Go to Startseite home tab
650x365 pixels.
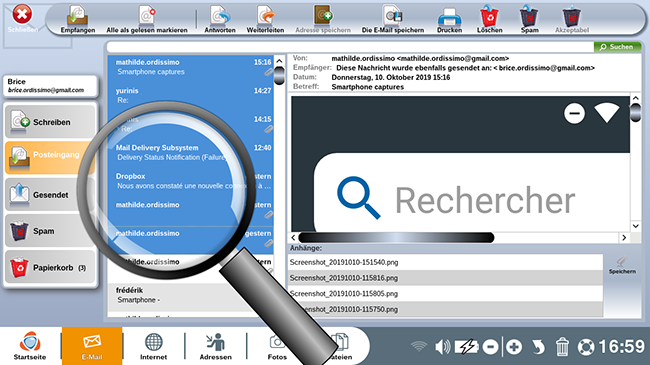click(x=30, y=346)
